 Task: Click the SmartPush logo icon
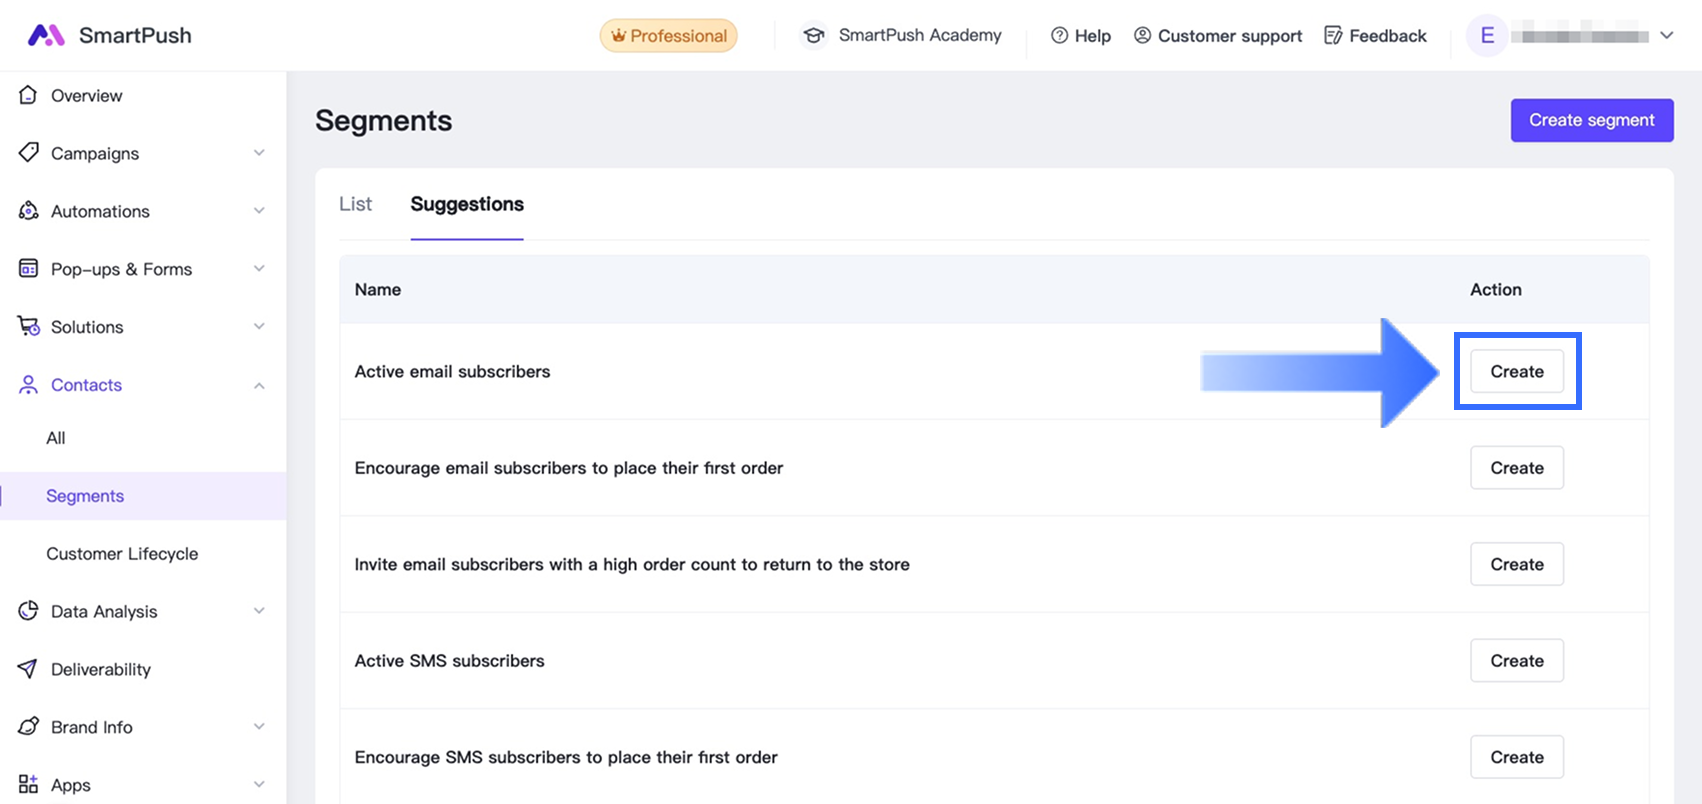[x=46, y=35]
